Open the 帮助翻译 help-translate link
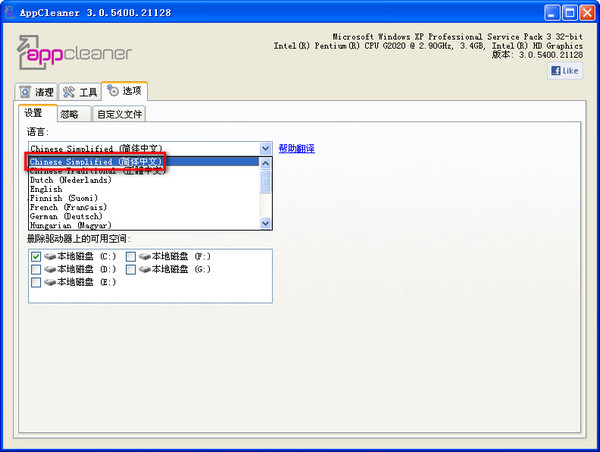Screen dimensions: 600x452 point(297,148)
